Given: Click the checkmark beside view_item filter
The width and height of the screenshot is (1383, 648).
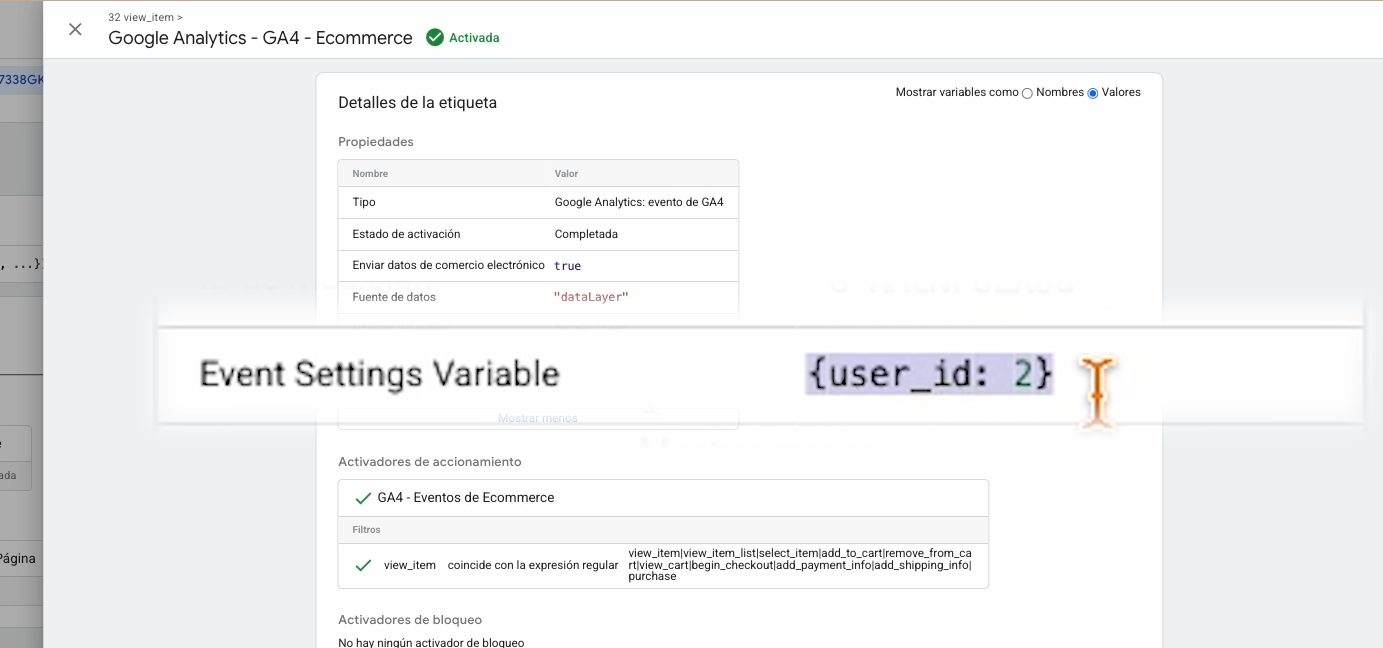Looking at the screenshot, I should (364, 565).
